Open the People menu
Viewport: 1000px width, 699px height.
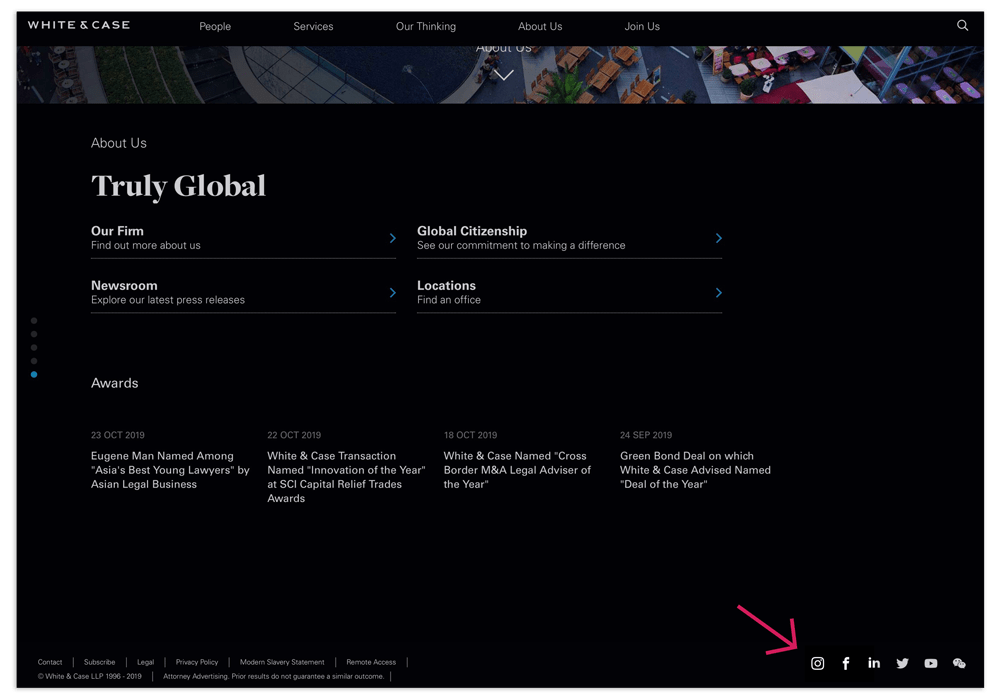click(215, 26)
